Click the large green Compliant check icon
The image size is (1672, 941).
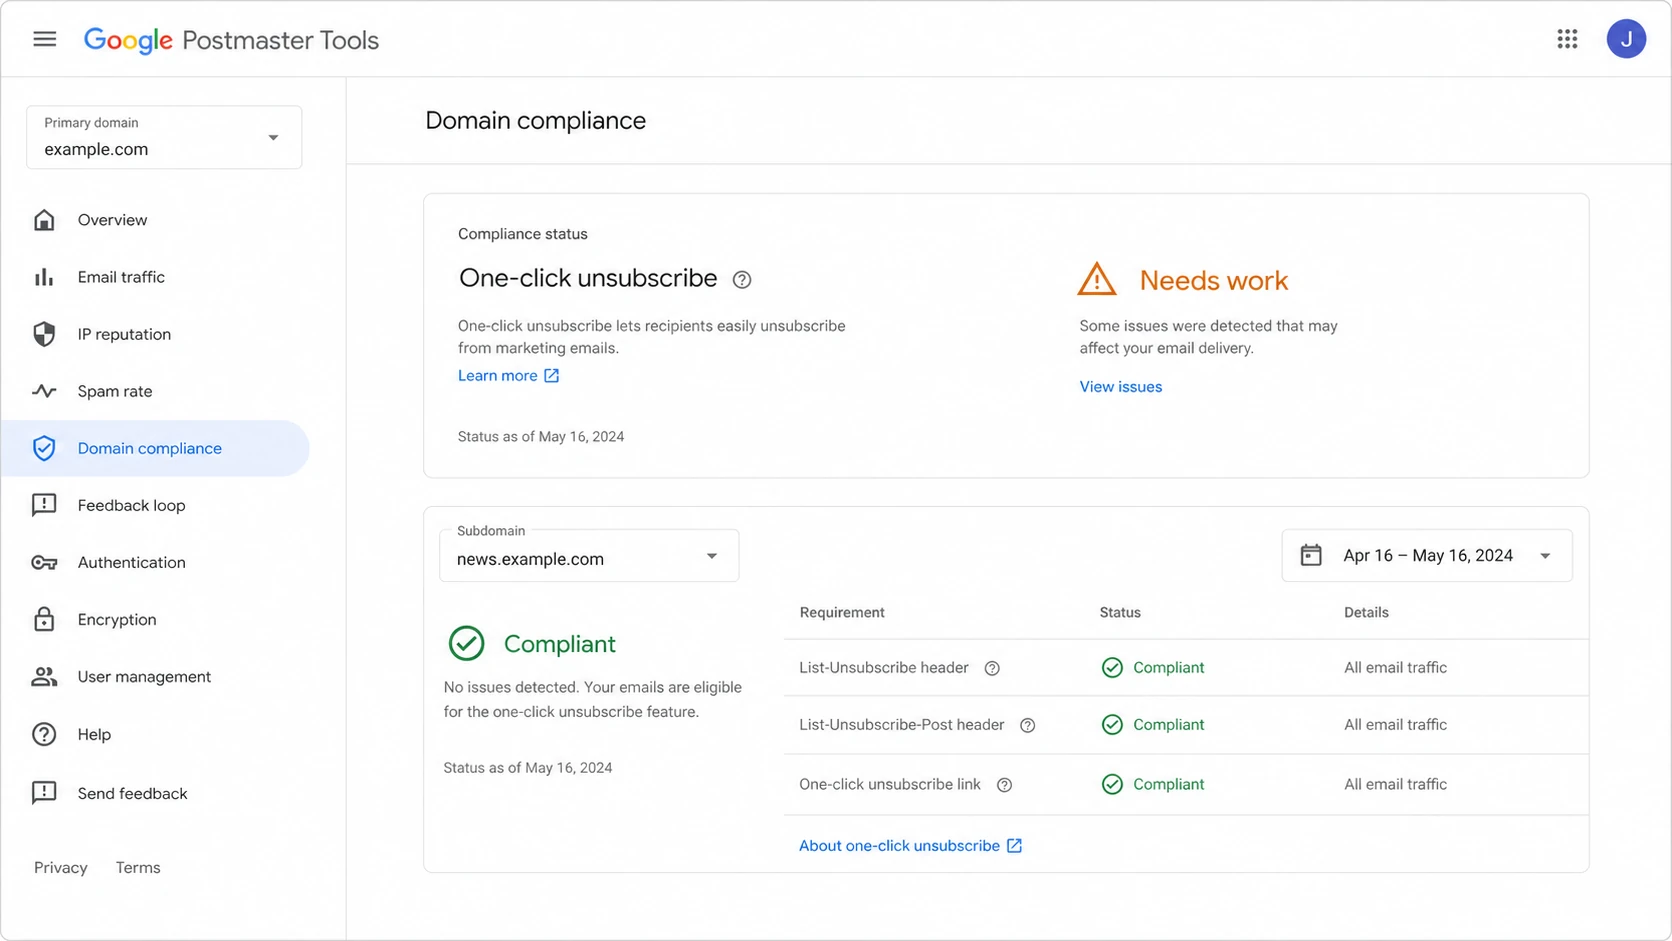466,643
